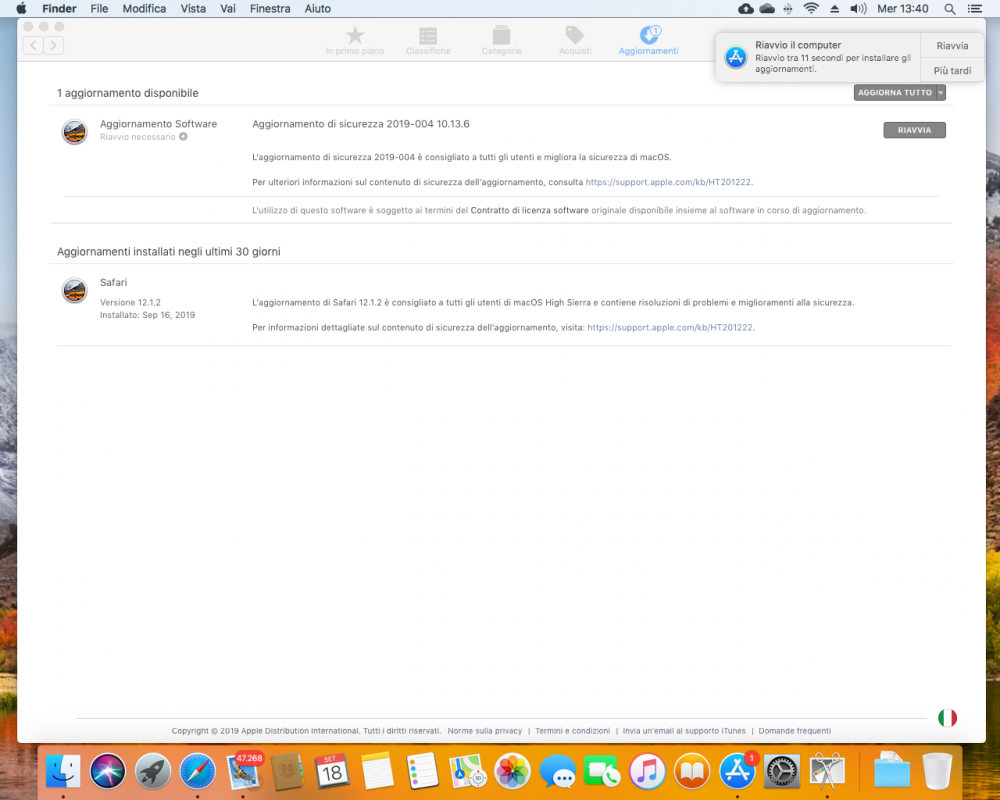Open App Store from the Dock
This screenshot has height=800, width=1000.
[737, 771]
